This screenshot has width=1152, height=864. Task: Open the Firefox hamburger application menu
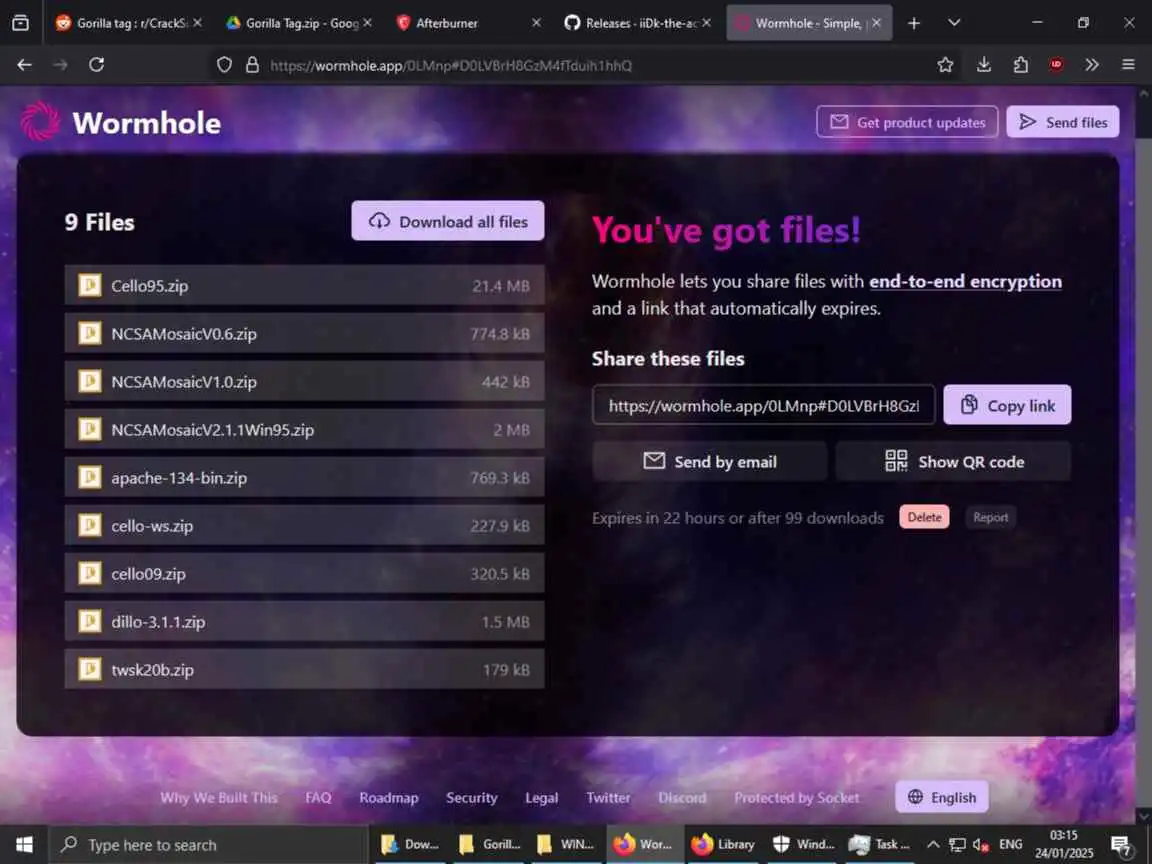click(x=1128, y=65)
